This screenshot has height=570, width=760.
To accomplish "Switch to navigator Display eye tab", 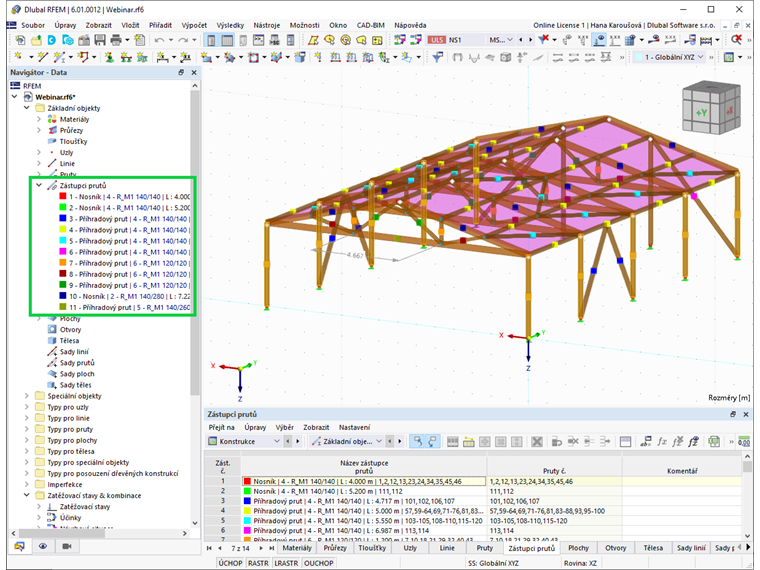I will click(43, 546).
